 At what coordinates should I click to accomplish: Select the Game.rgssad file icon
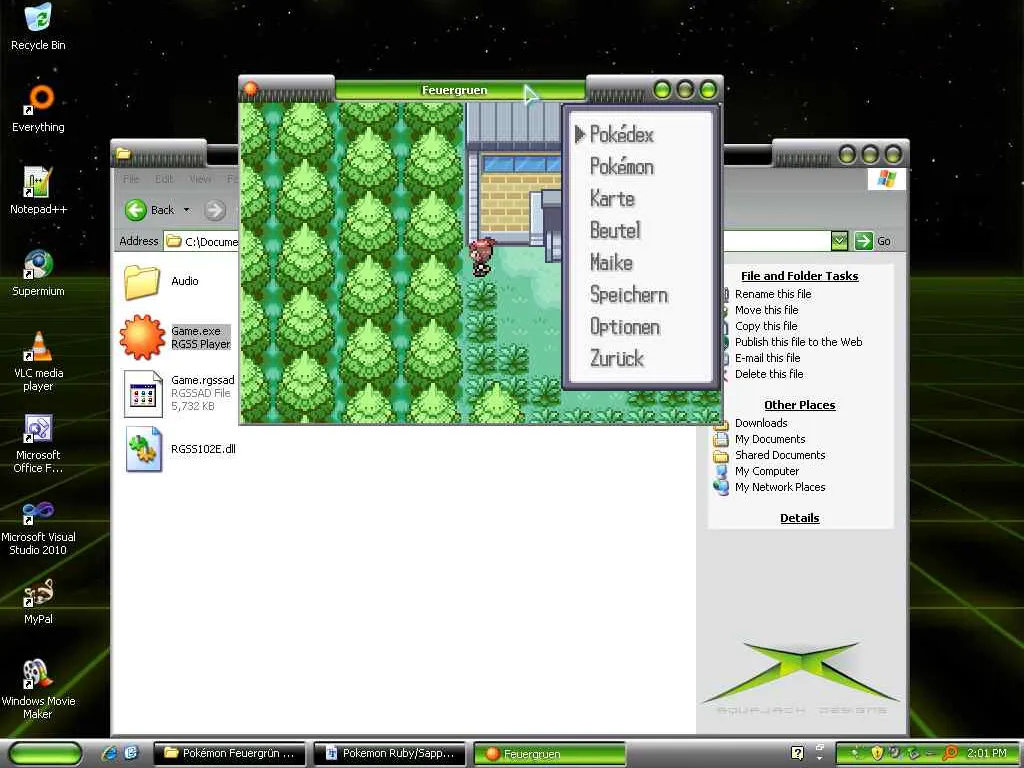[143, 394]
